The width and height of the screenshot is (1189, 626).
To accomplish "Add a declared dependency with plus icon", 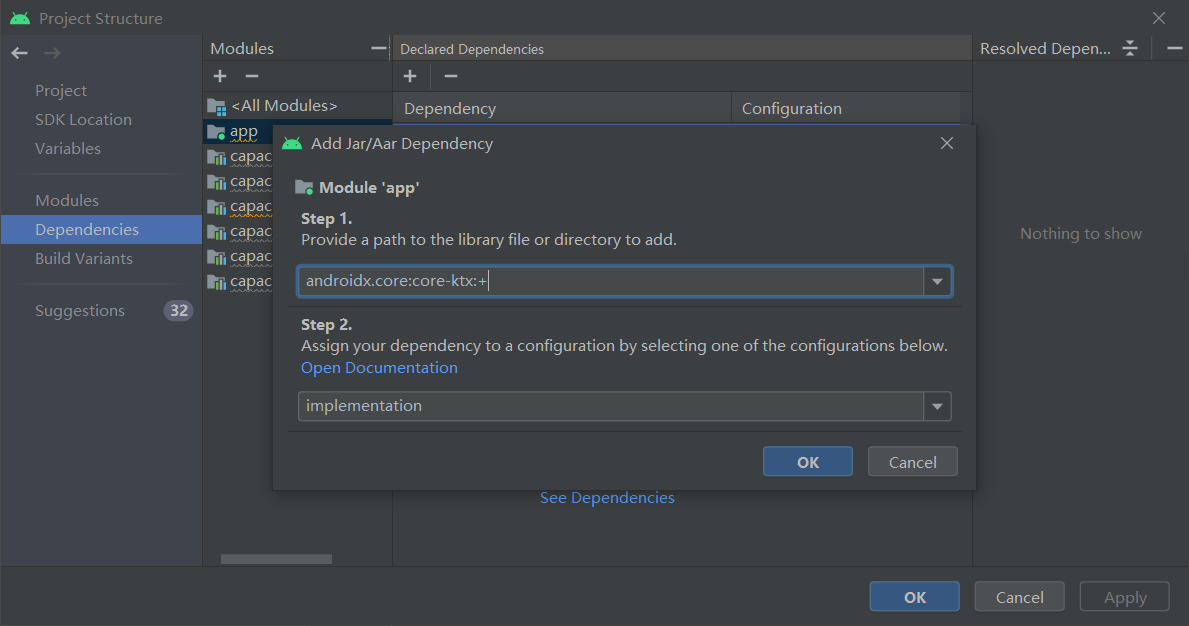I will pos(410,76).
